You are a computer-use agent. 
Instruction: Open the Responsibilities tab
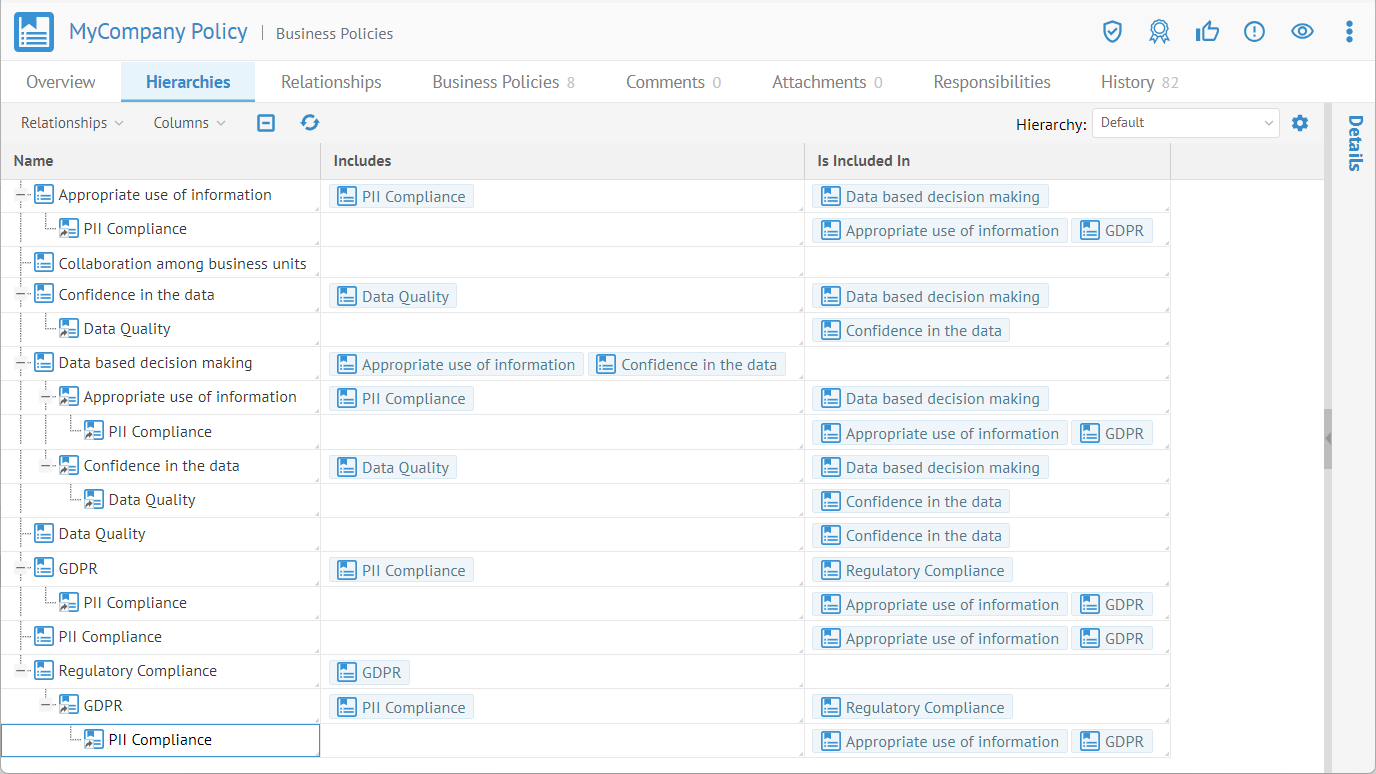[x=991, y=82]
